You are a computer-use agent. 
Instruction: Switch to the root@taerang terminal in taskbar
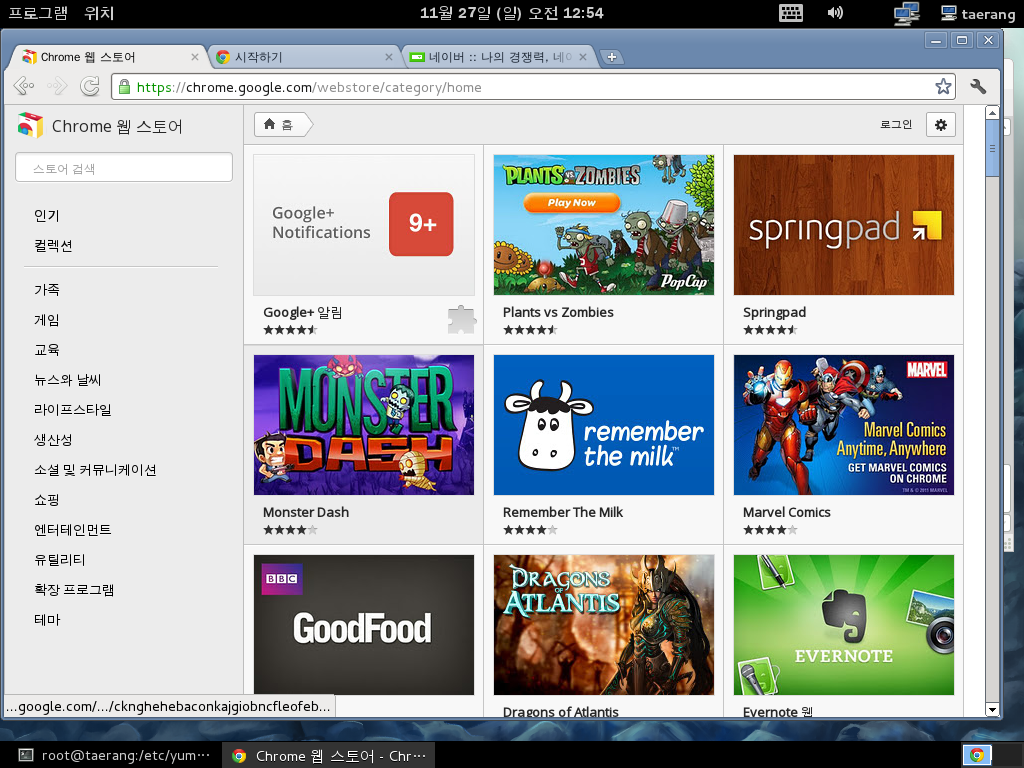click(114, 755)
